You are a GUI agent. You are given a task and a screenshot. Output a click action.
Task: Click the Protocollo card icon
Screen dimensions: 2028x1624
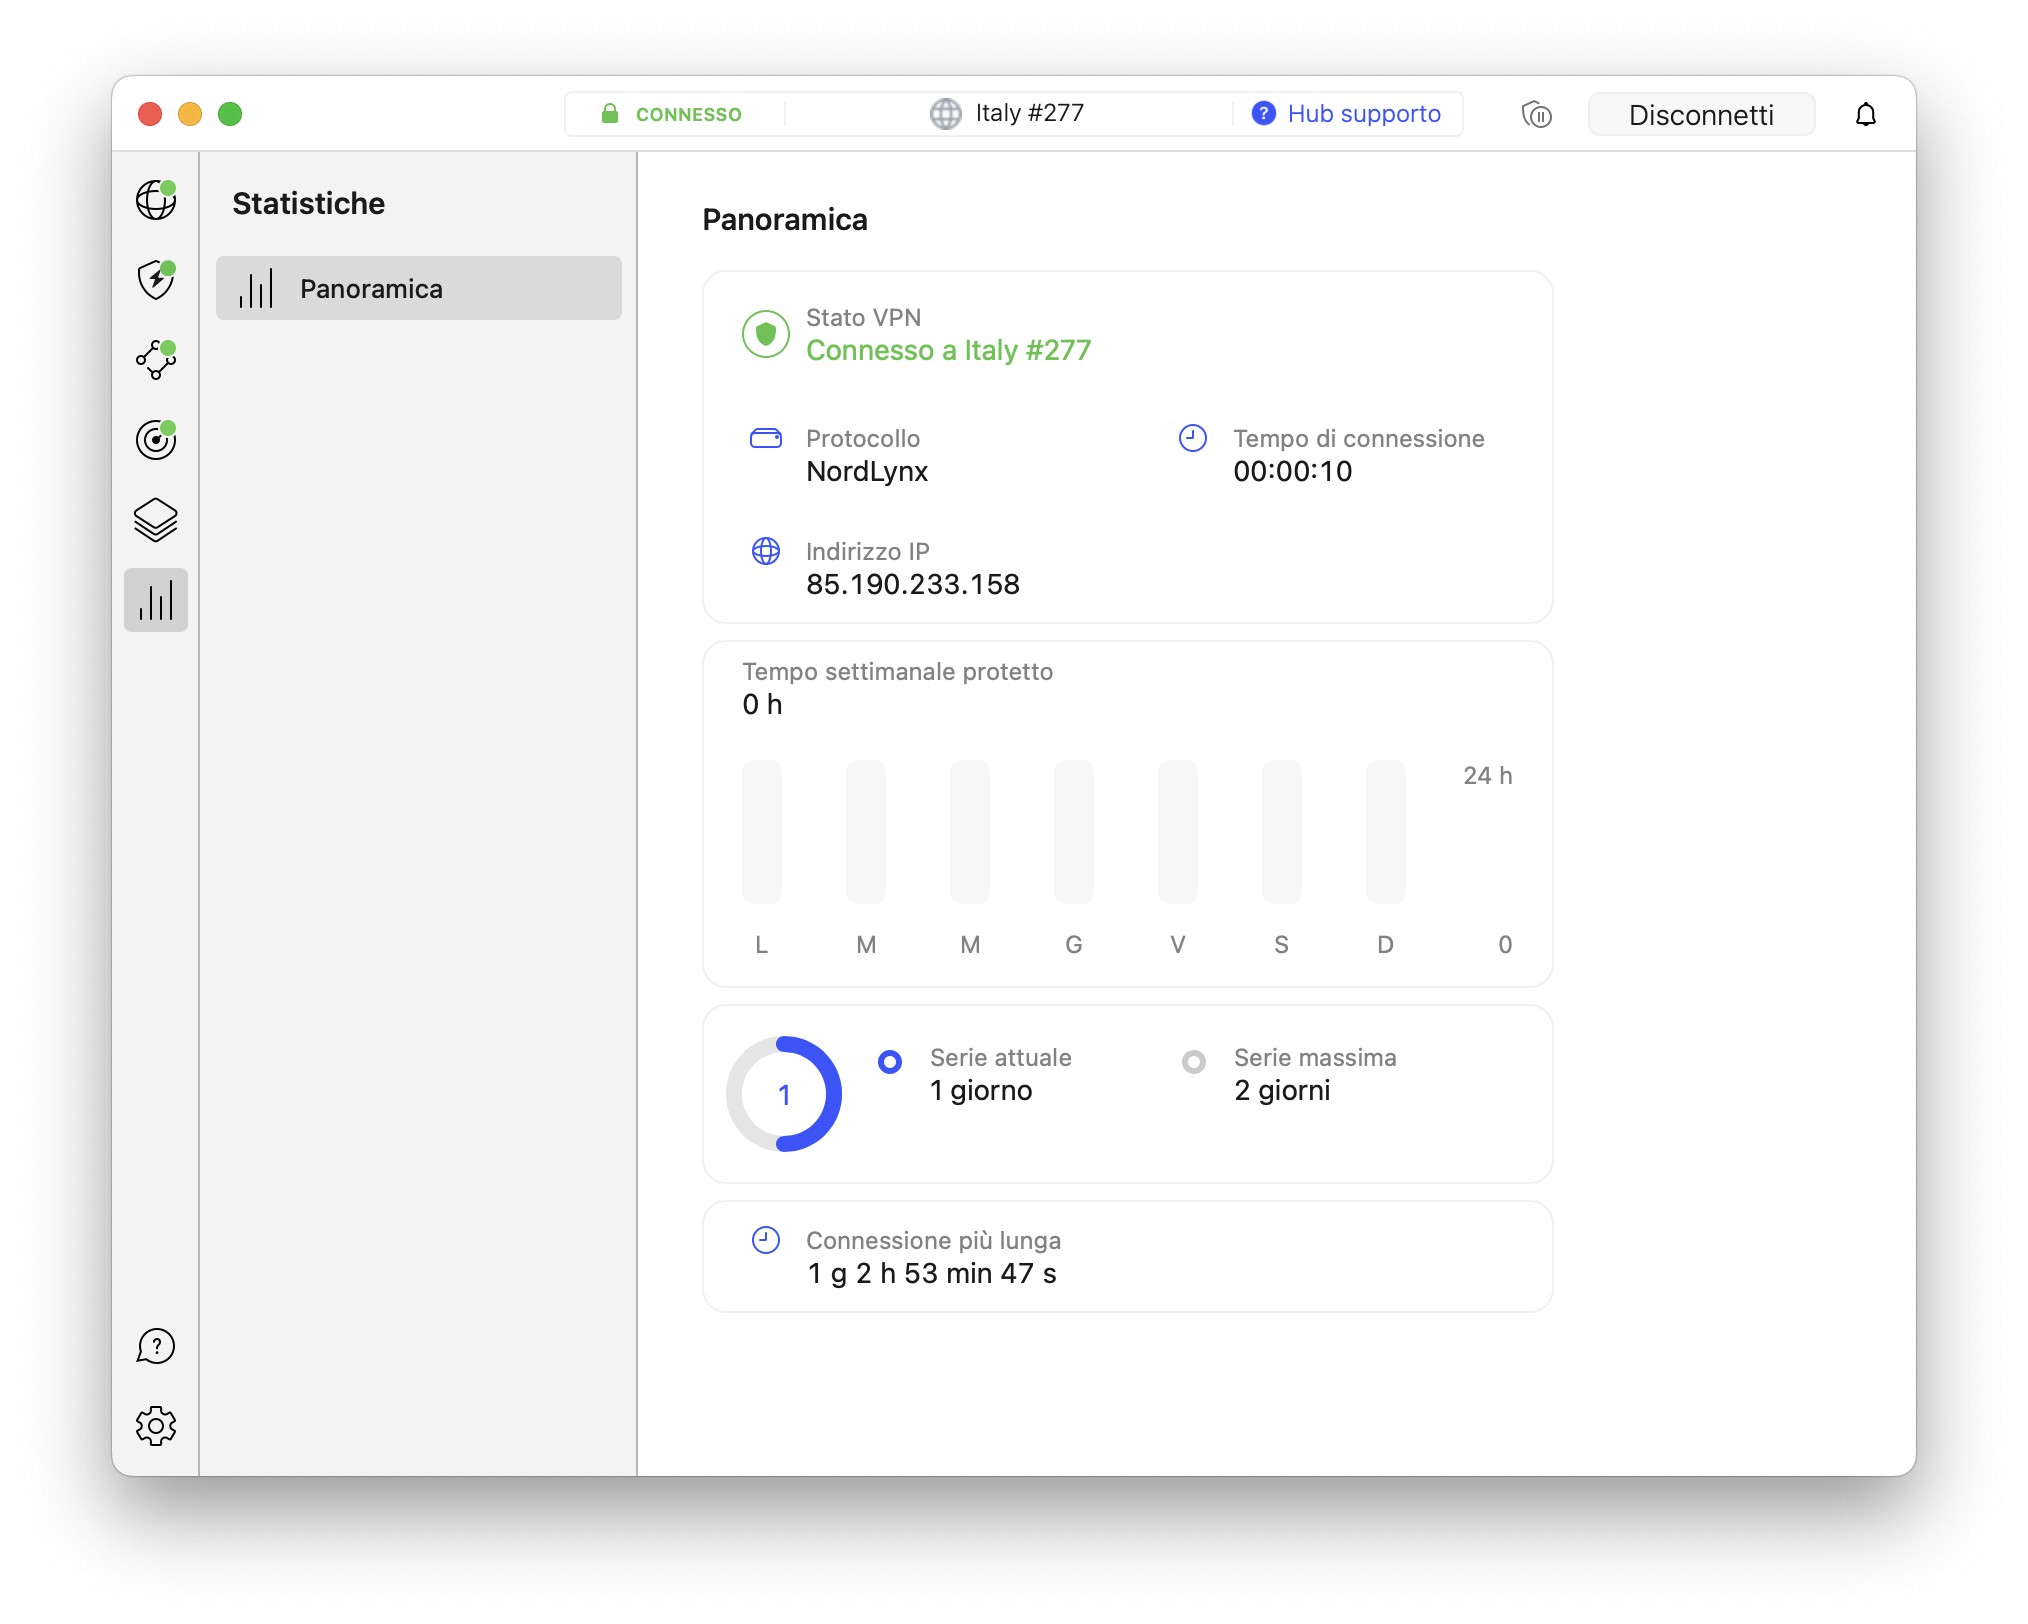click(766, 438)
